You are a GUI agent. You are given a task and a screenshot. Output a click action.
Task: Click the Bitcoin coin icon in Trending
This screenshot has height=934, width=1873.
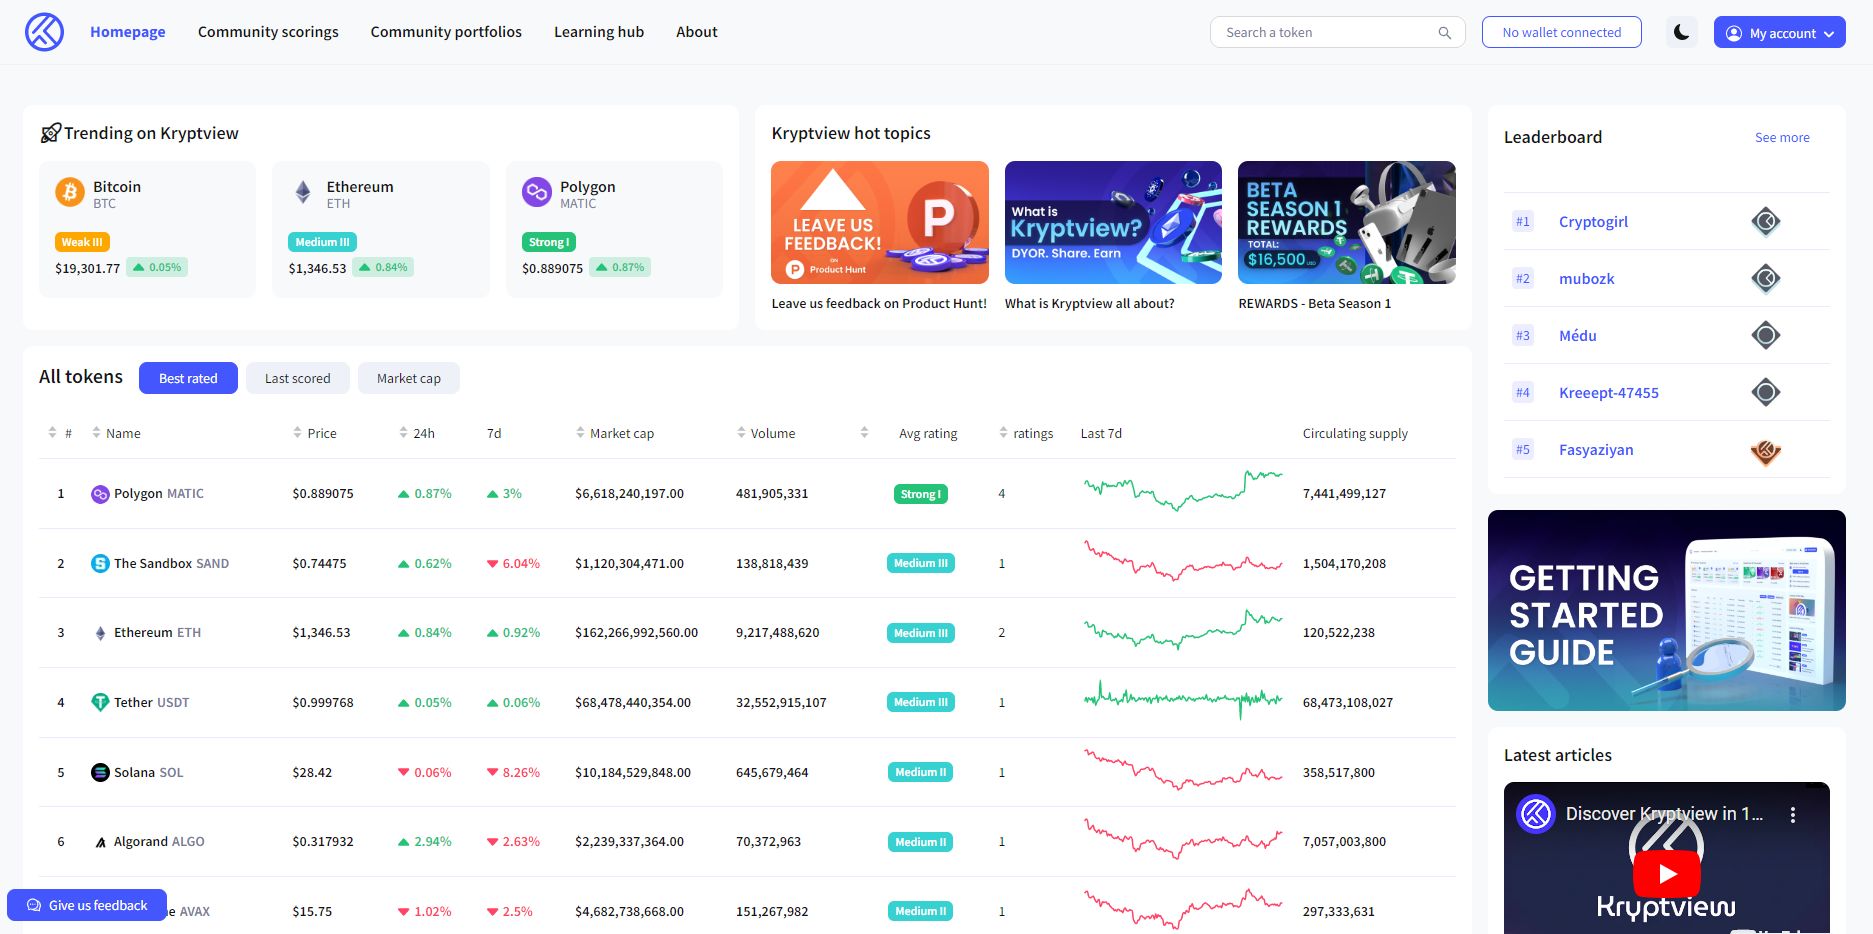[70, 192]
